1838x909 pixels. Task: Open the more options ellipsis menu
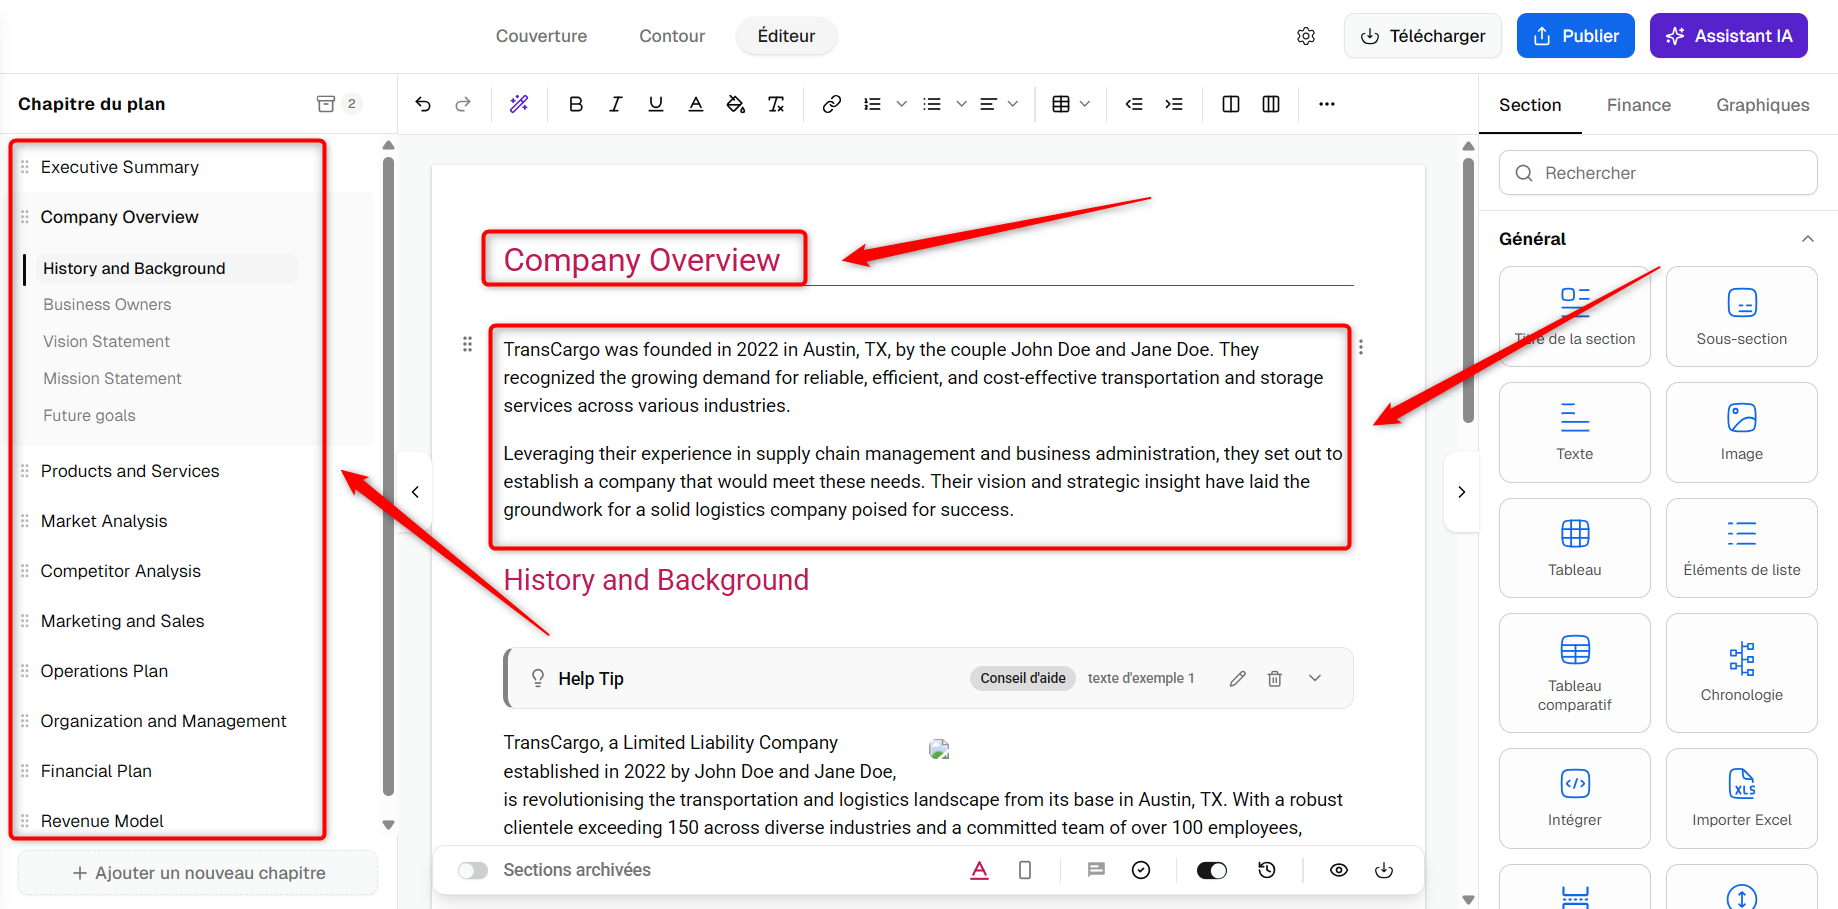pyautogui.click(x=1327, y=104)
